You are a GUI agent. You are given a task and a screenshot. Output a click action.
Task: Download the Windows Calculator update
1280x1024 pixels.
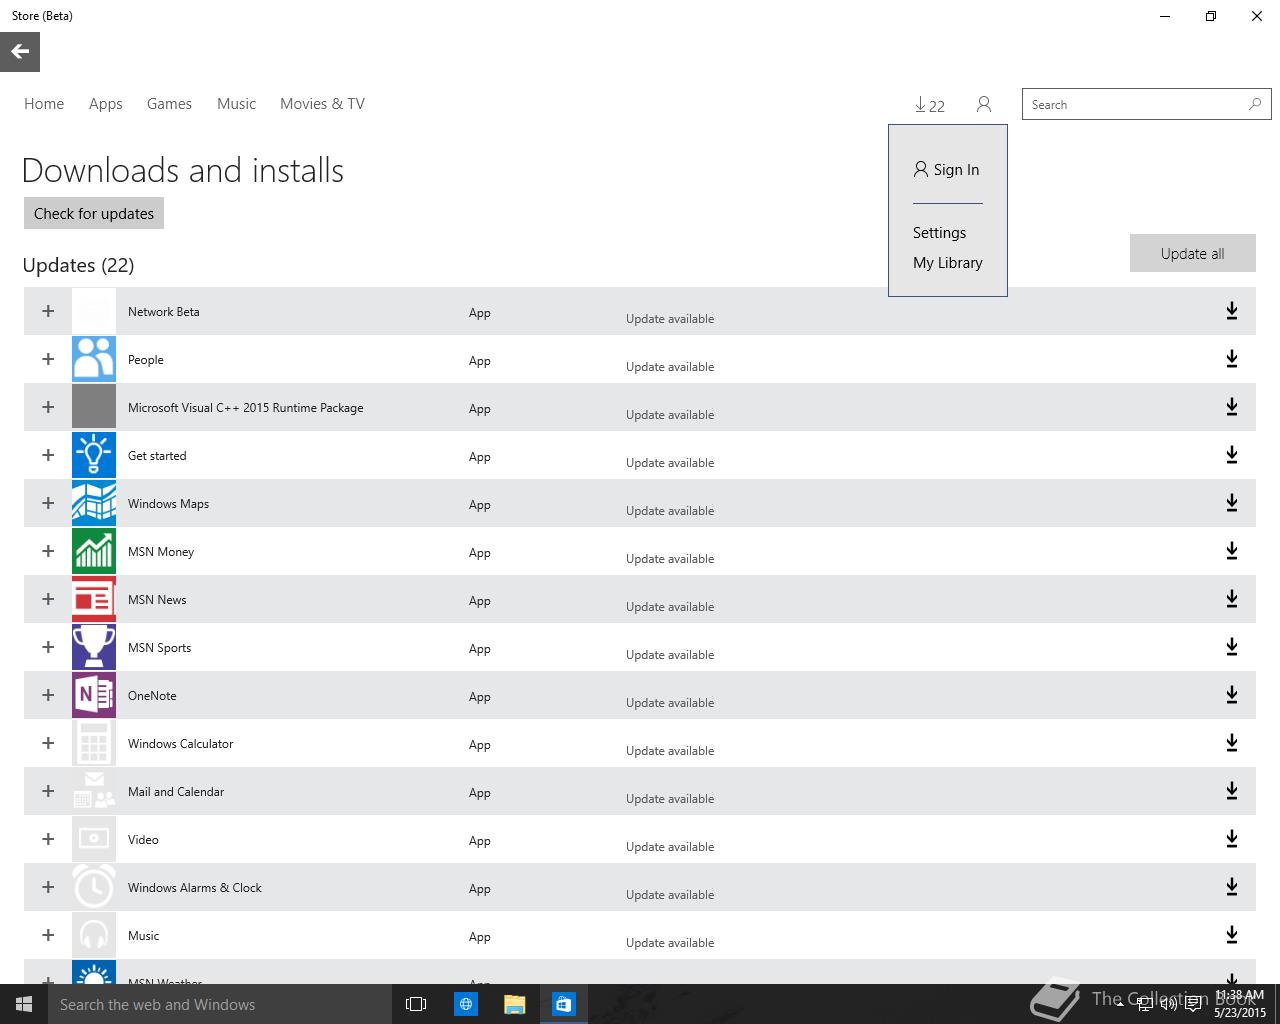coord(1232,743)
